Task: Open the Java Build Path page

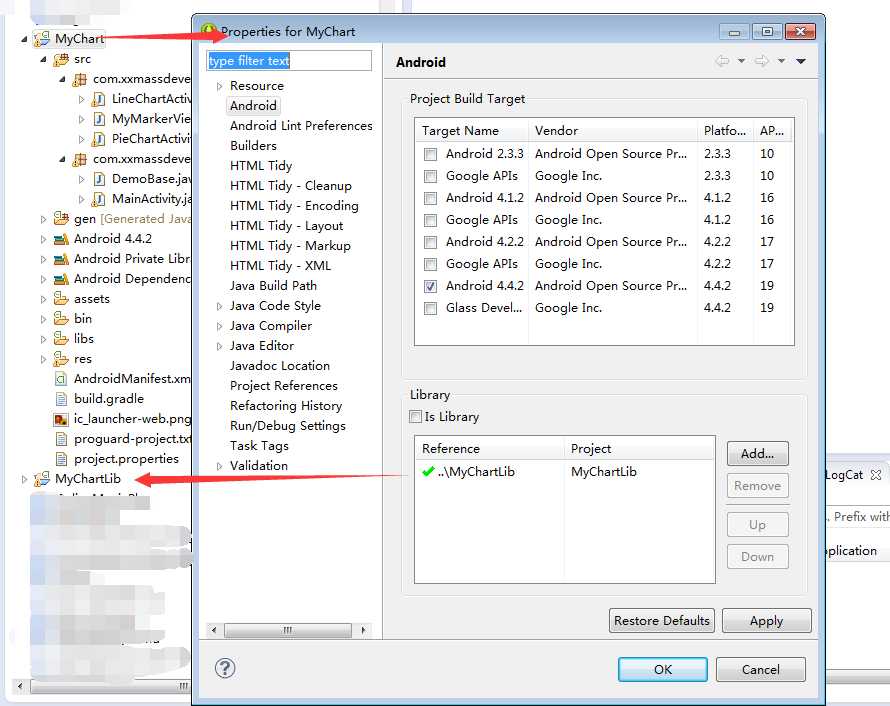Action: coord(273,285)
